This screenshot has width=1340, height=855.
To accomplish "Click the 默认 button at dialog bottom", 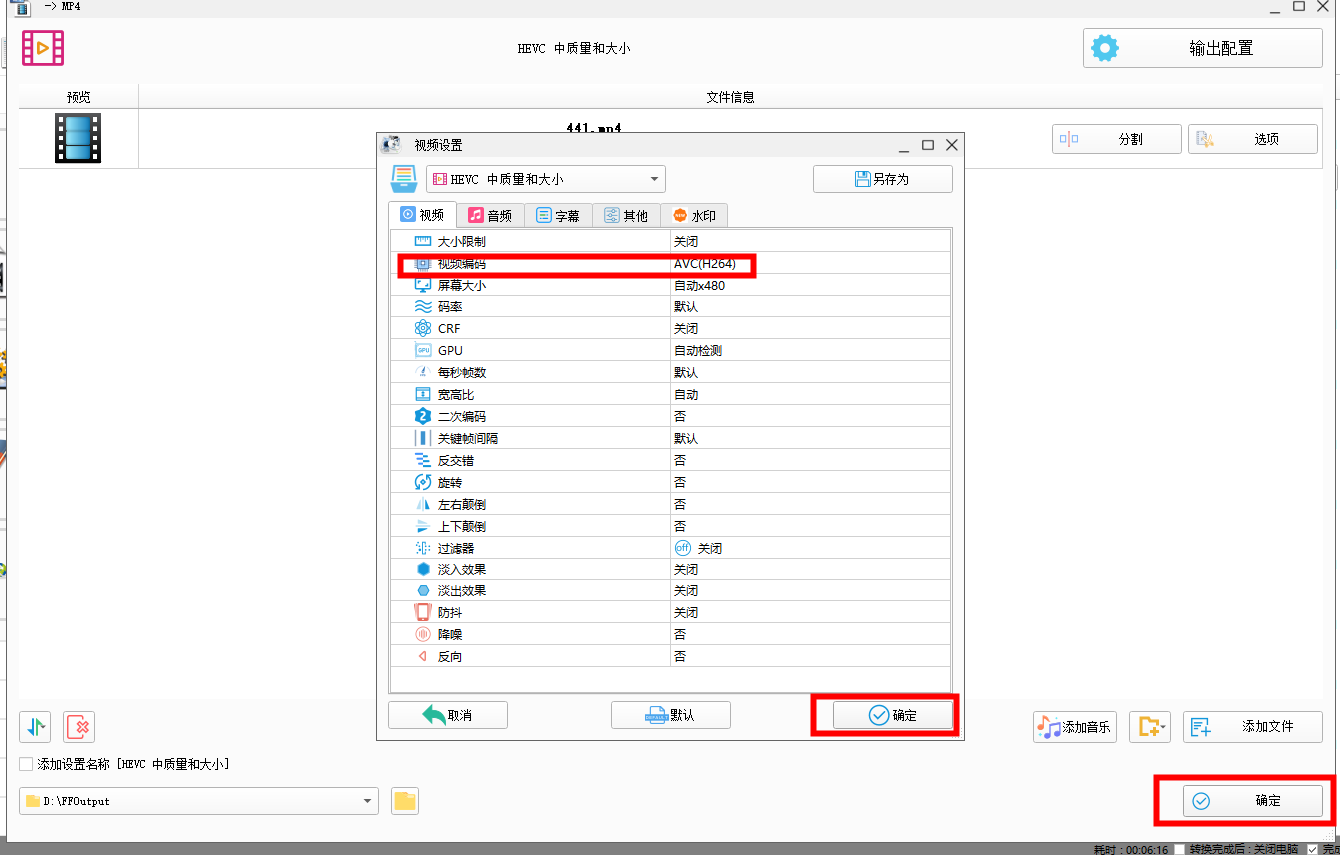I will (x=671, y=715).
